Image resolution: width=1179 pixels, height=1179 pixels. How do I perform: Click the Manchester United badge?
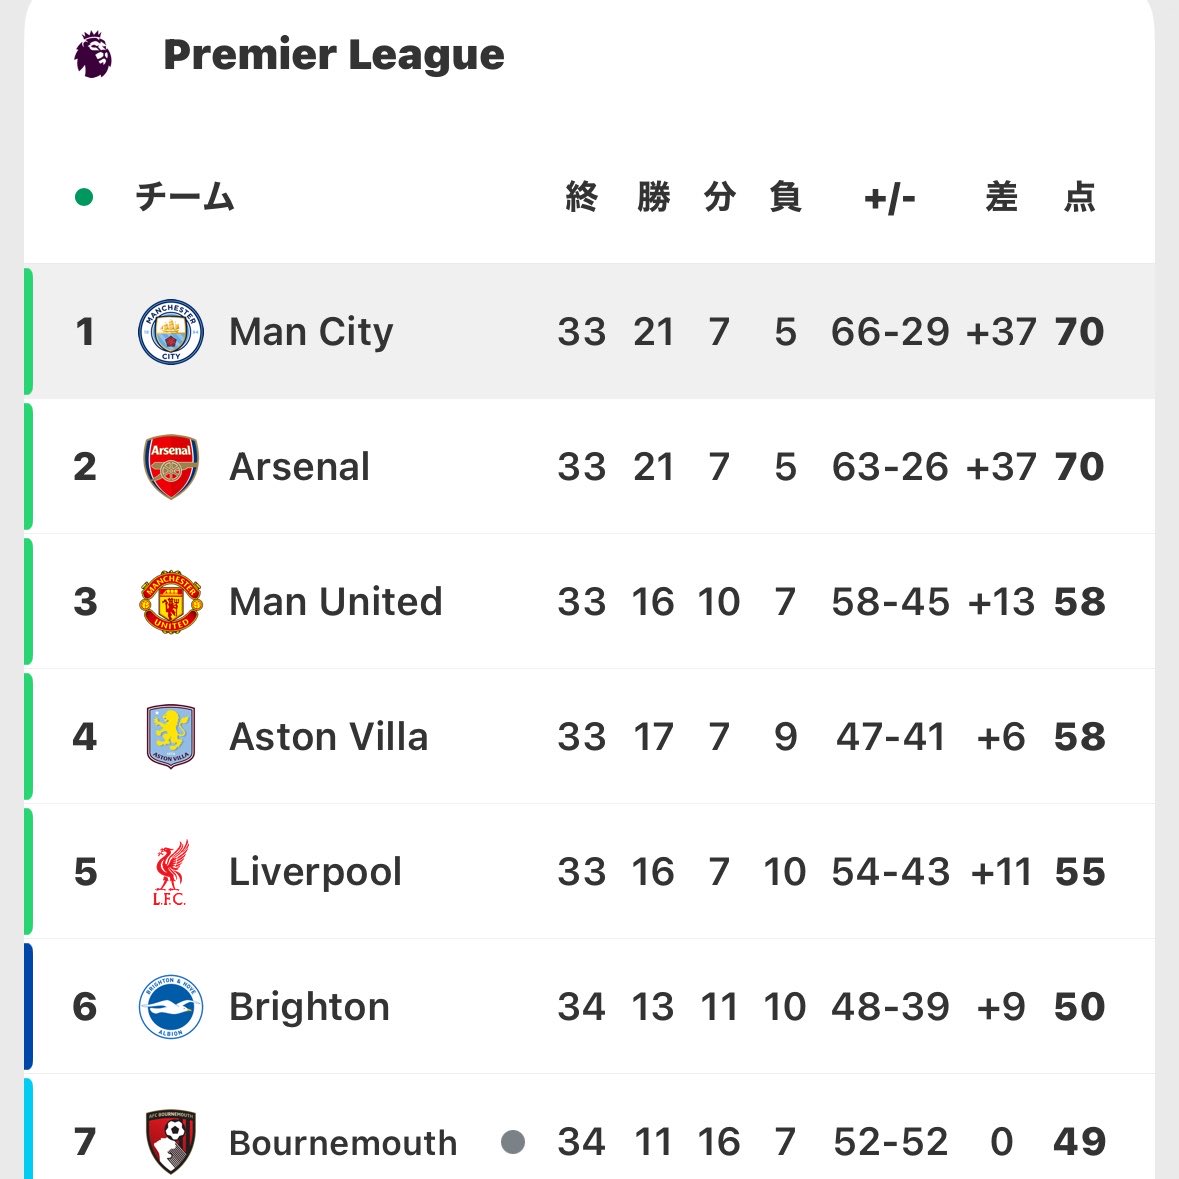[x=171, y=602]
